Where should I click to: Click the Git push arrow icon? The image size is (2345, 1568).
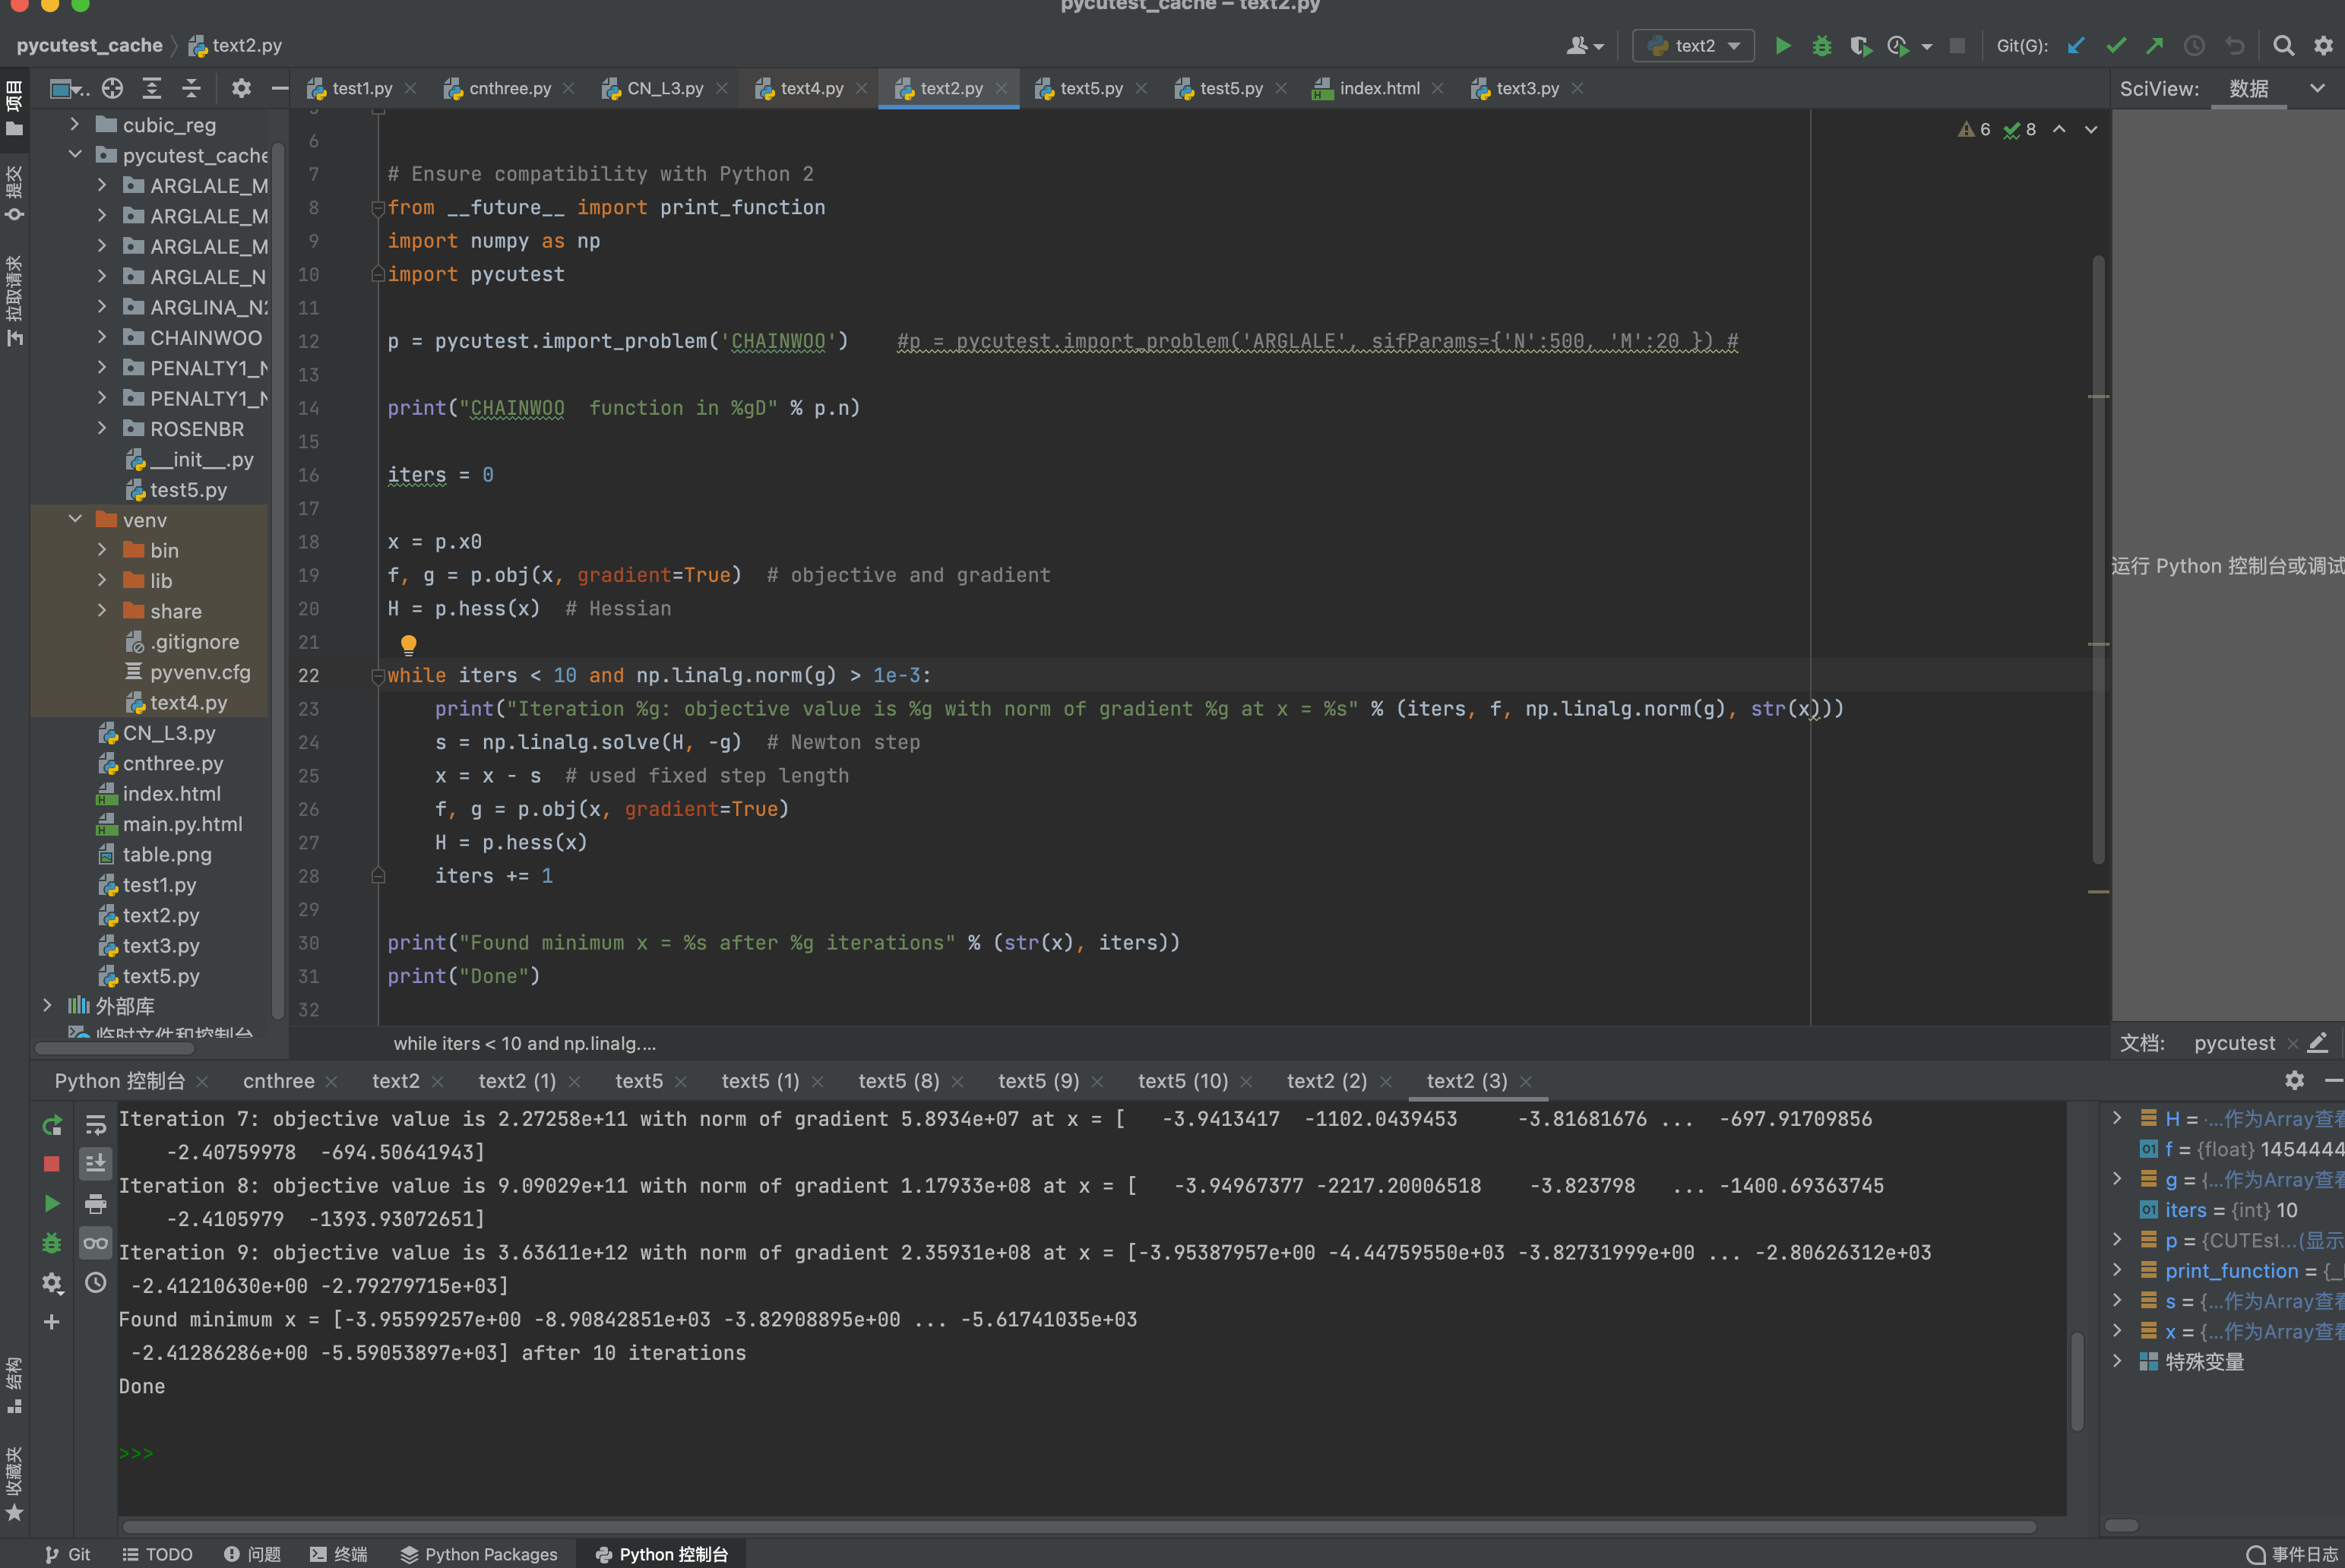coord(2154,46)
